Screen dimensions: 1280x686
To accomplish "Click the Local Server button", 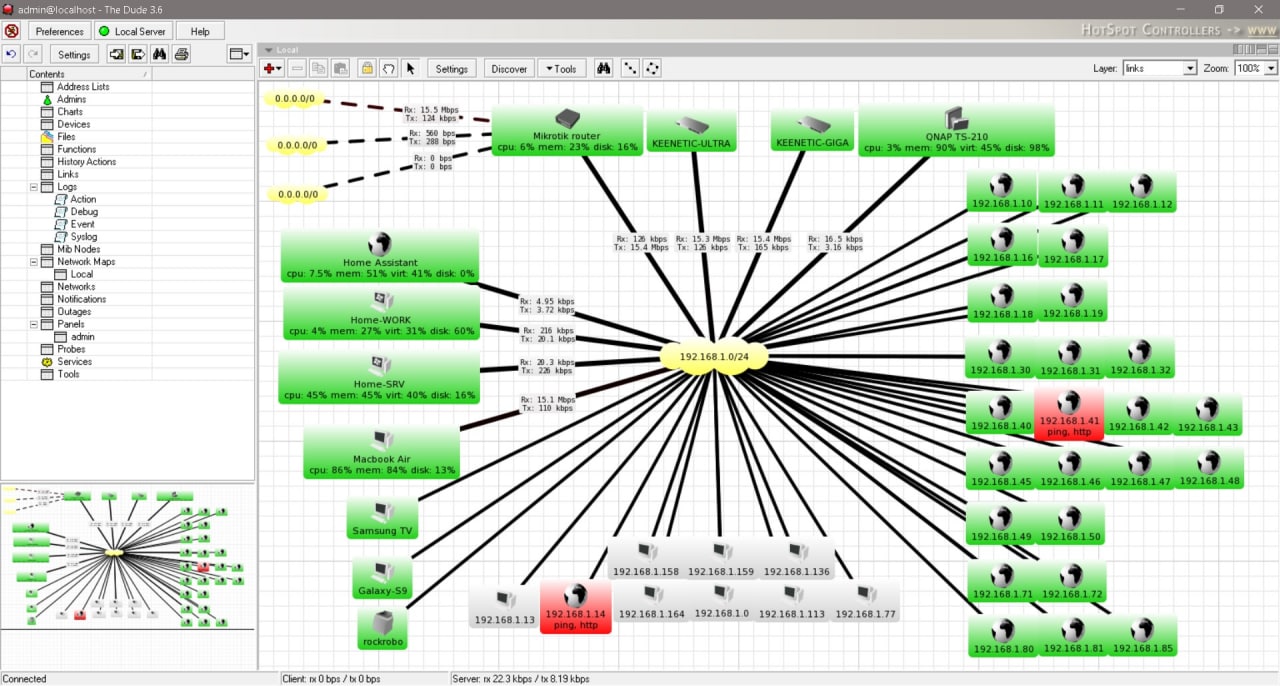I will (x=133, y=31).
